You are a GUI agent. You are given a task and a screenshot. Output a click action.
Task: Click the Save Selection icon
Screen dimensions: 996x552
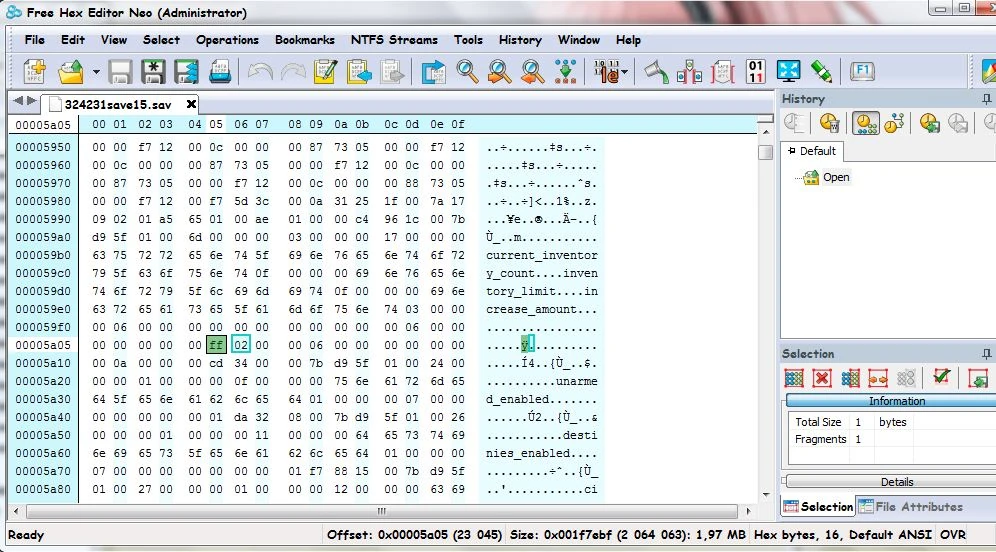[978, 379]
